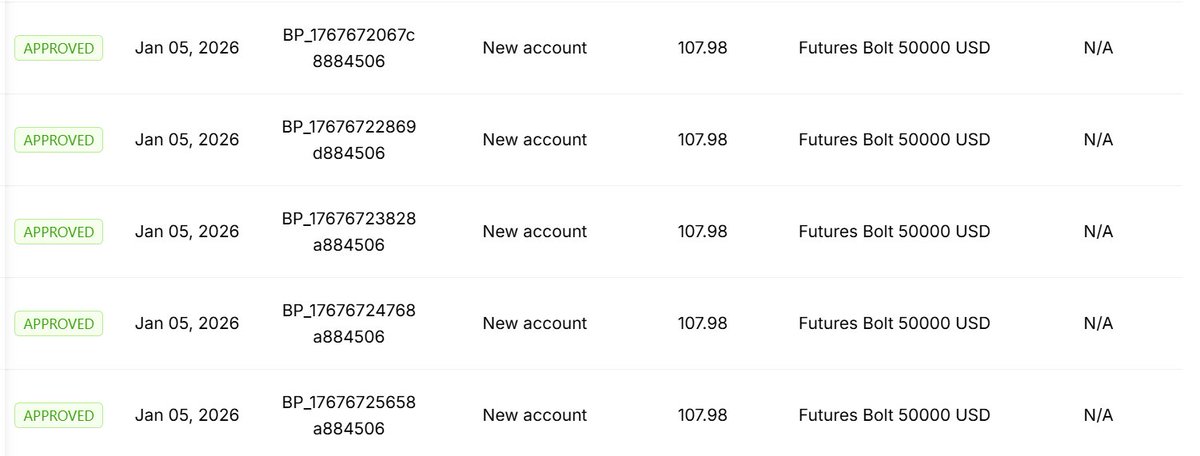The width and height of the screenshot is (1200, 456).
Task: Click Futures Bolt 50000 USD in BP_17676722869d884506 row
Action: [894, 140]
